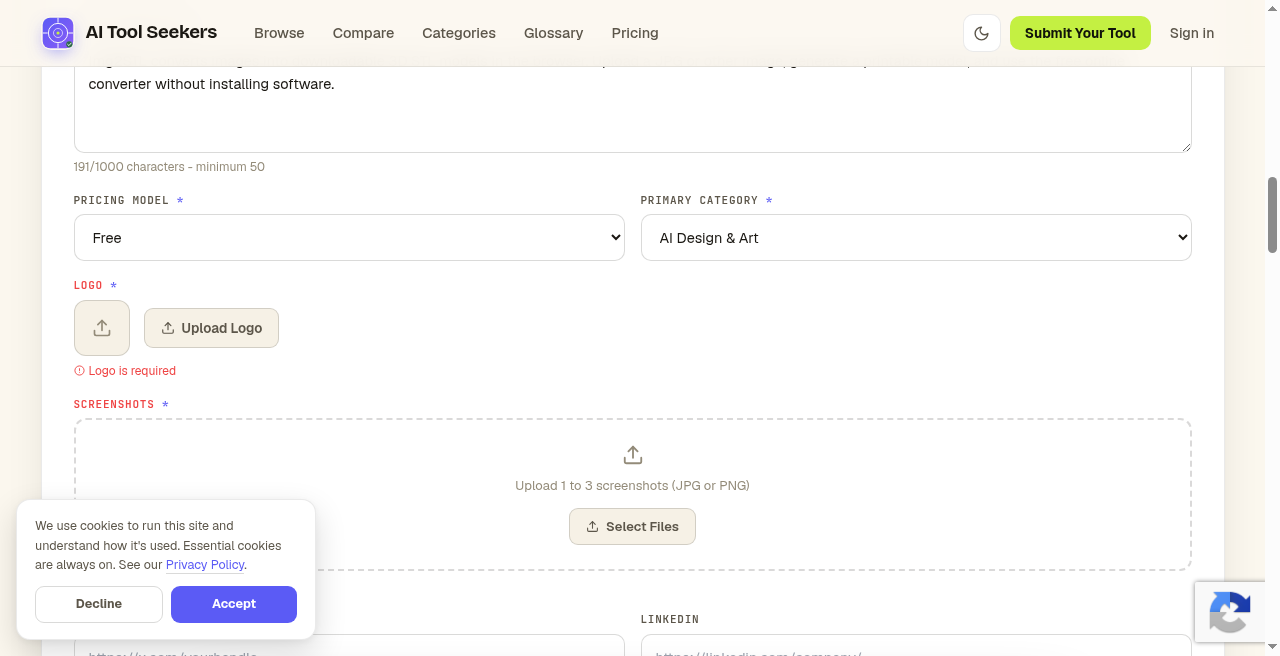Image resolution: width=1280 pixels, height=656 pixels.
Task: Decline cookies in the banner
Action: [x=99, y=604]
